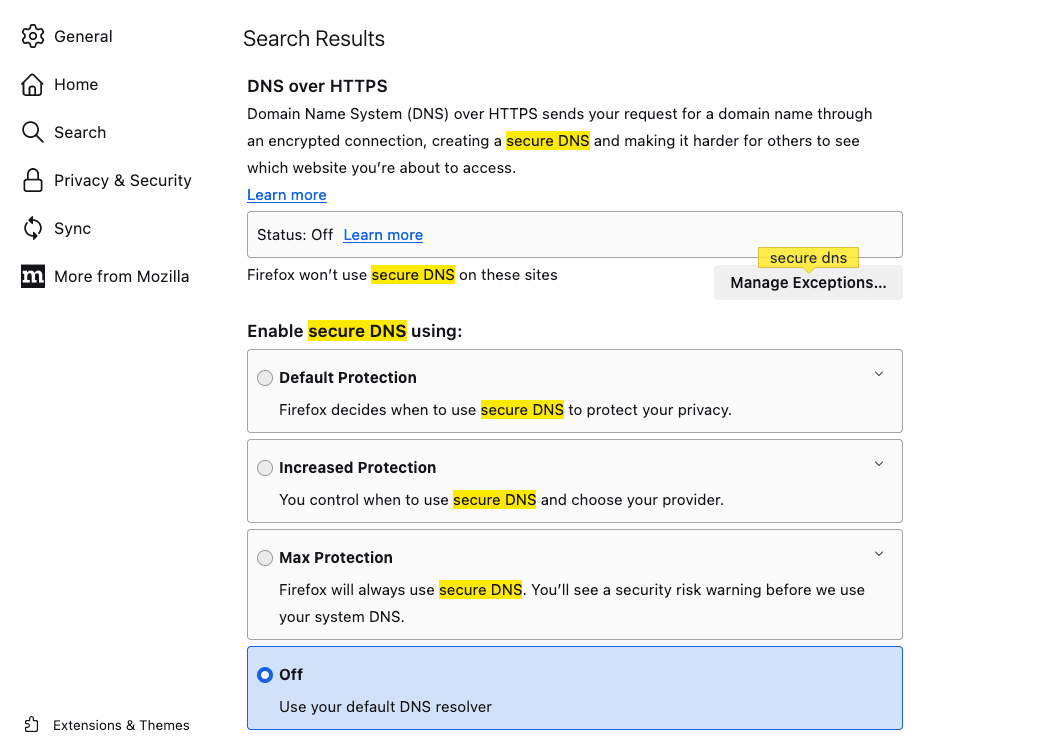The image size is (1047, 752).
Task: Click the 'Status: Off' text
Action: (294, 235)
